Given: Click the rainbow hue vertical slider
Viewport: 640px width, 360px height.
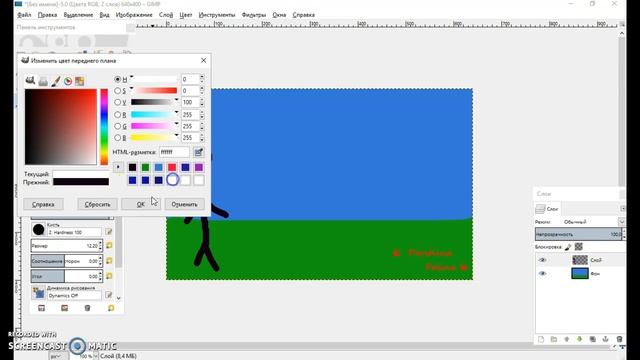Looking at the screenshot, I should (104, 127).
